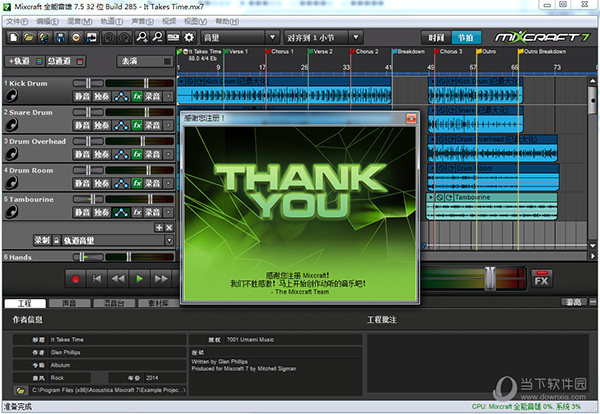Click the remove automation lane X icon
600x414 pixels.
pos(169,228)
